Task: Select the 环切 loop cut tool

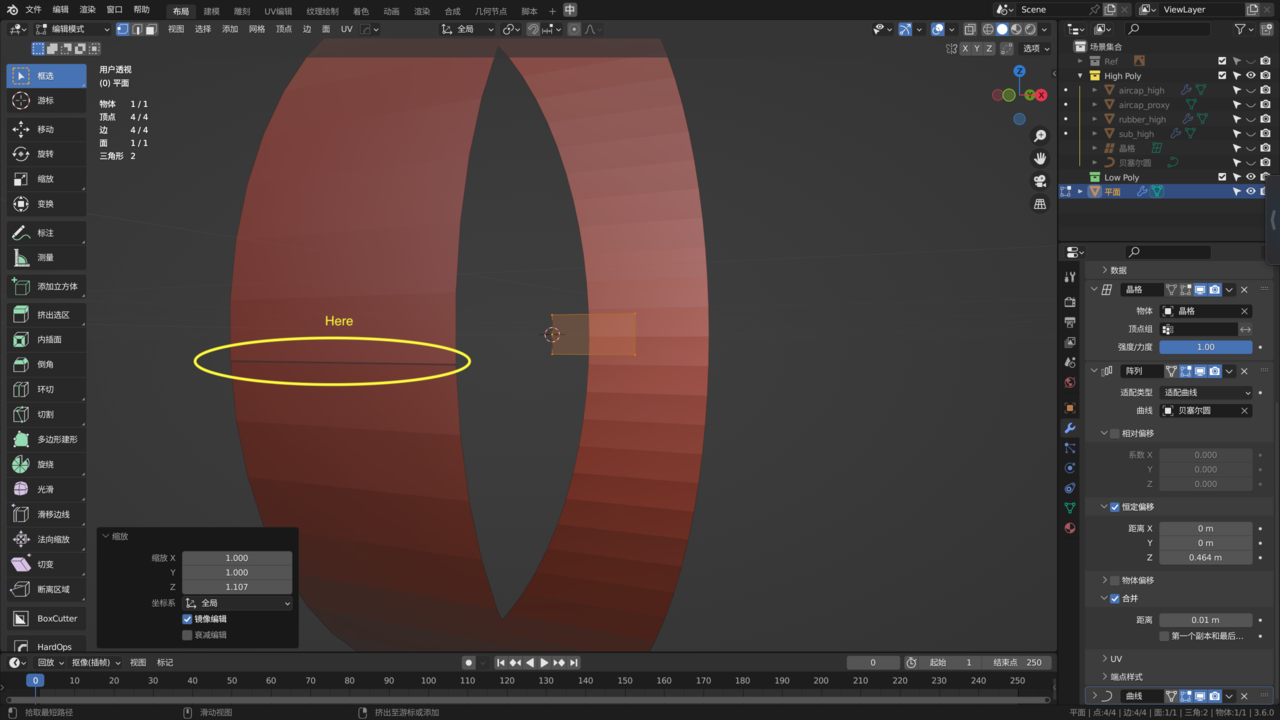Action: [46, 390]
